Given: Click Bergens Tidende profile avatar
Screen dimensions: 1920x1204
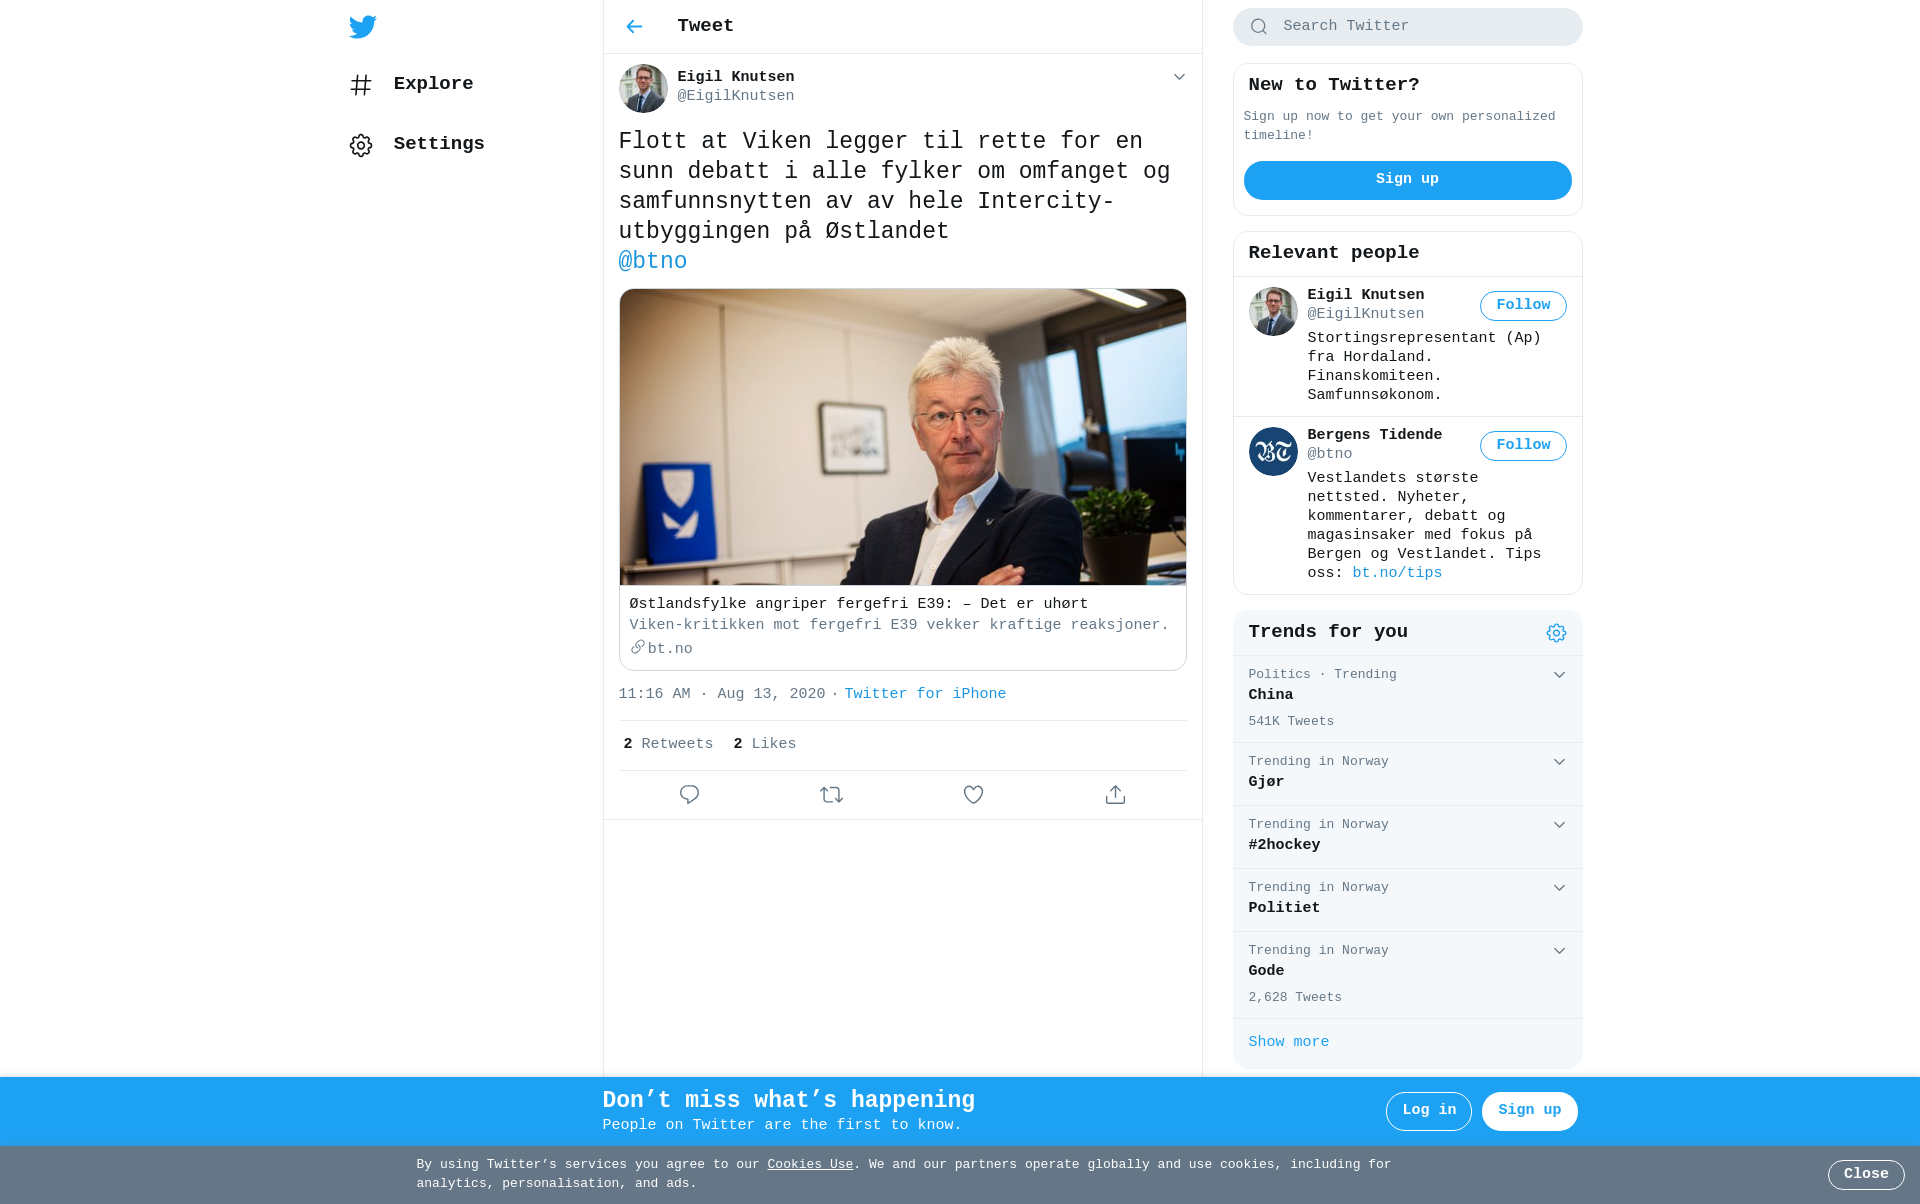Looking at the screenshot, I should pyautogui.click(x=1273, y=452).
